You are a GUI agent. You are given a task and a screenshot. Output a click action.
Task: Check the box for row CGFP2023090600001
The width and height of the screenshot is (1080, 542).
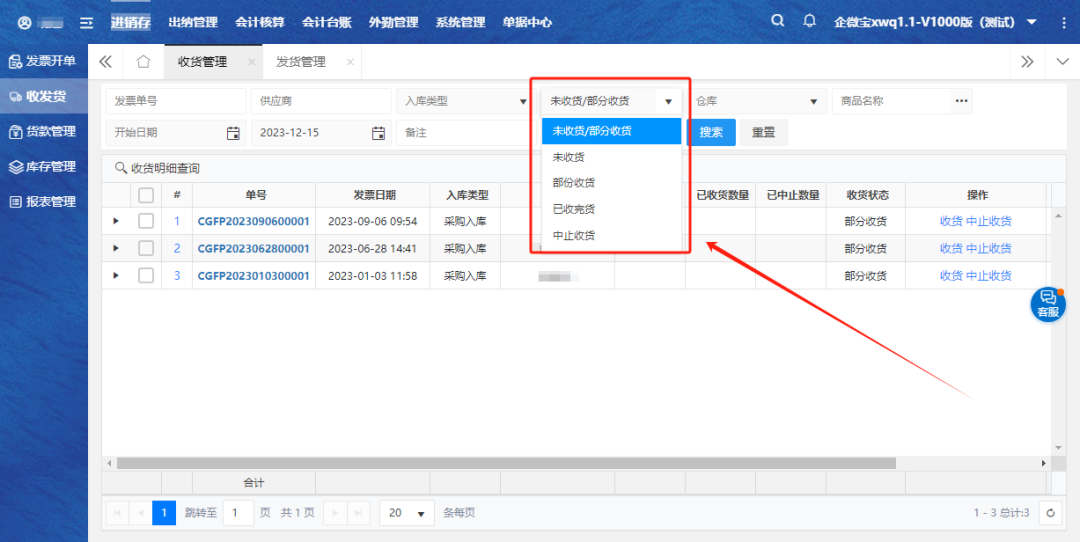(146, 221)
